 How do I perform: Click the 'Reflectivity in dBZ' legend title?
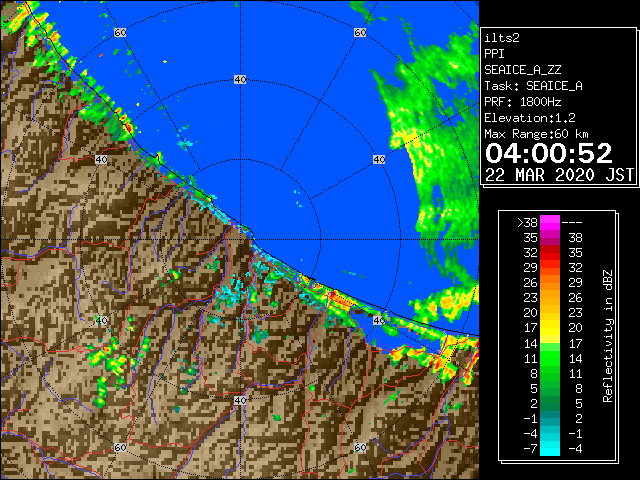(608, 336)
